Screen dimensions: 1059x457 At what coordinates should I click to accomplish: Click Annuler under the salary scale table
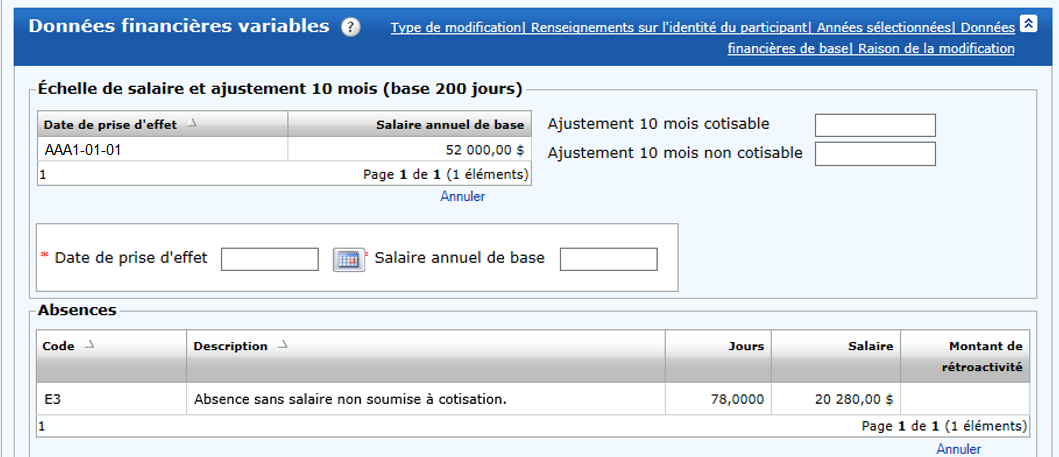coord(463,196)
